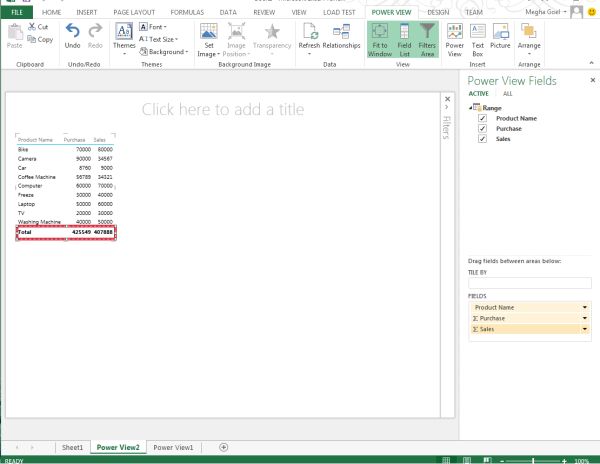
Task: Uncheck the Product Name field
Action: point(482,118)
